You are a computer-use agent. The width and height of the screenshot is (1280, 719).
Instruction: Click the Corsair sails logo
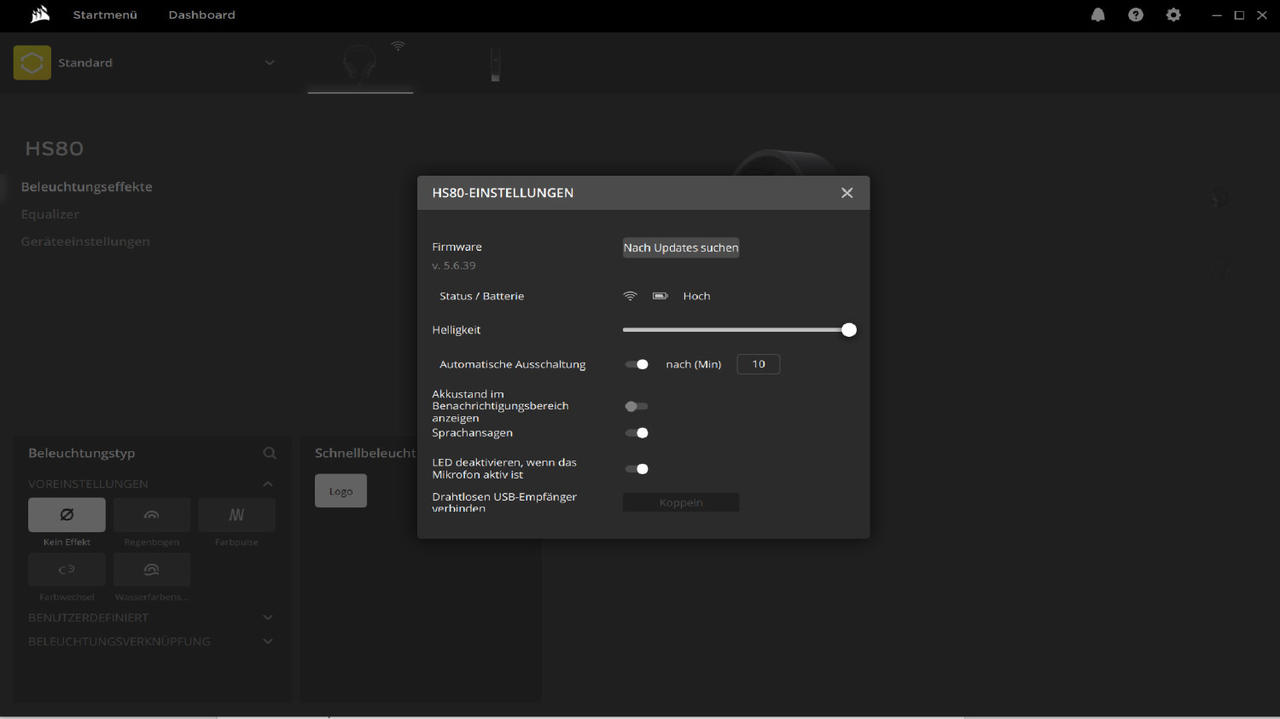[x=41, y=15]
